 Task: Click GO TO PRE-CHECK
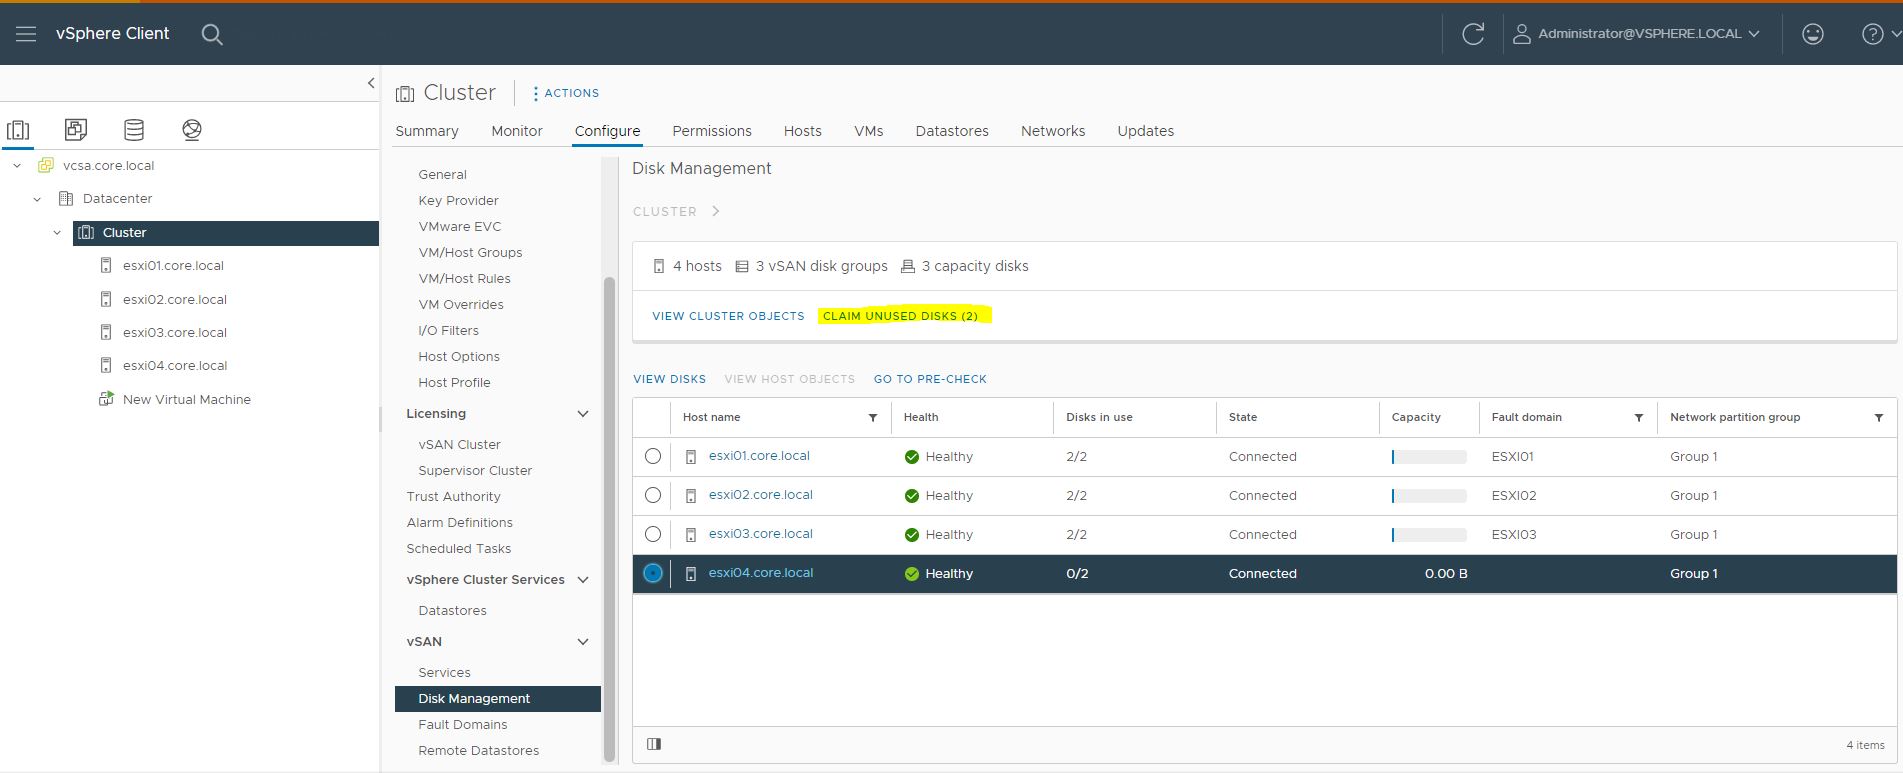coord(930,379)
